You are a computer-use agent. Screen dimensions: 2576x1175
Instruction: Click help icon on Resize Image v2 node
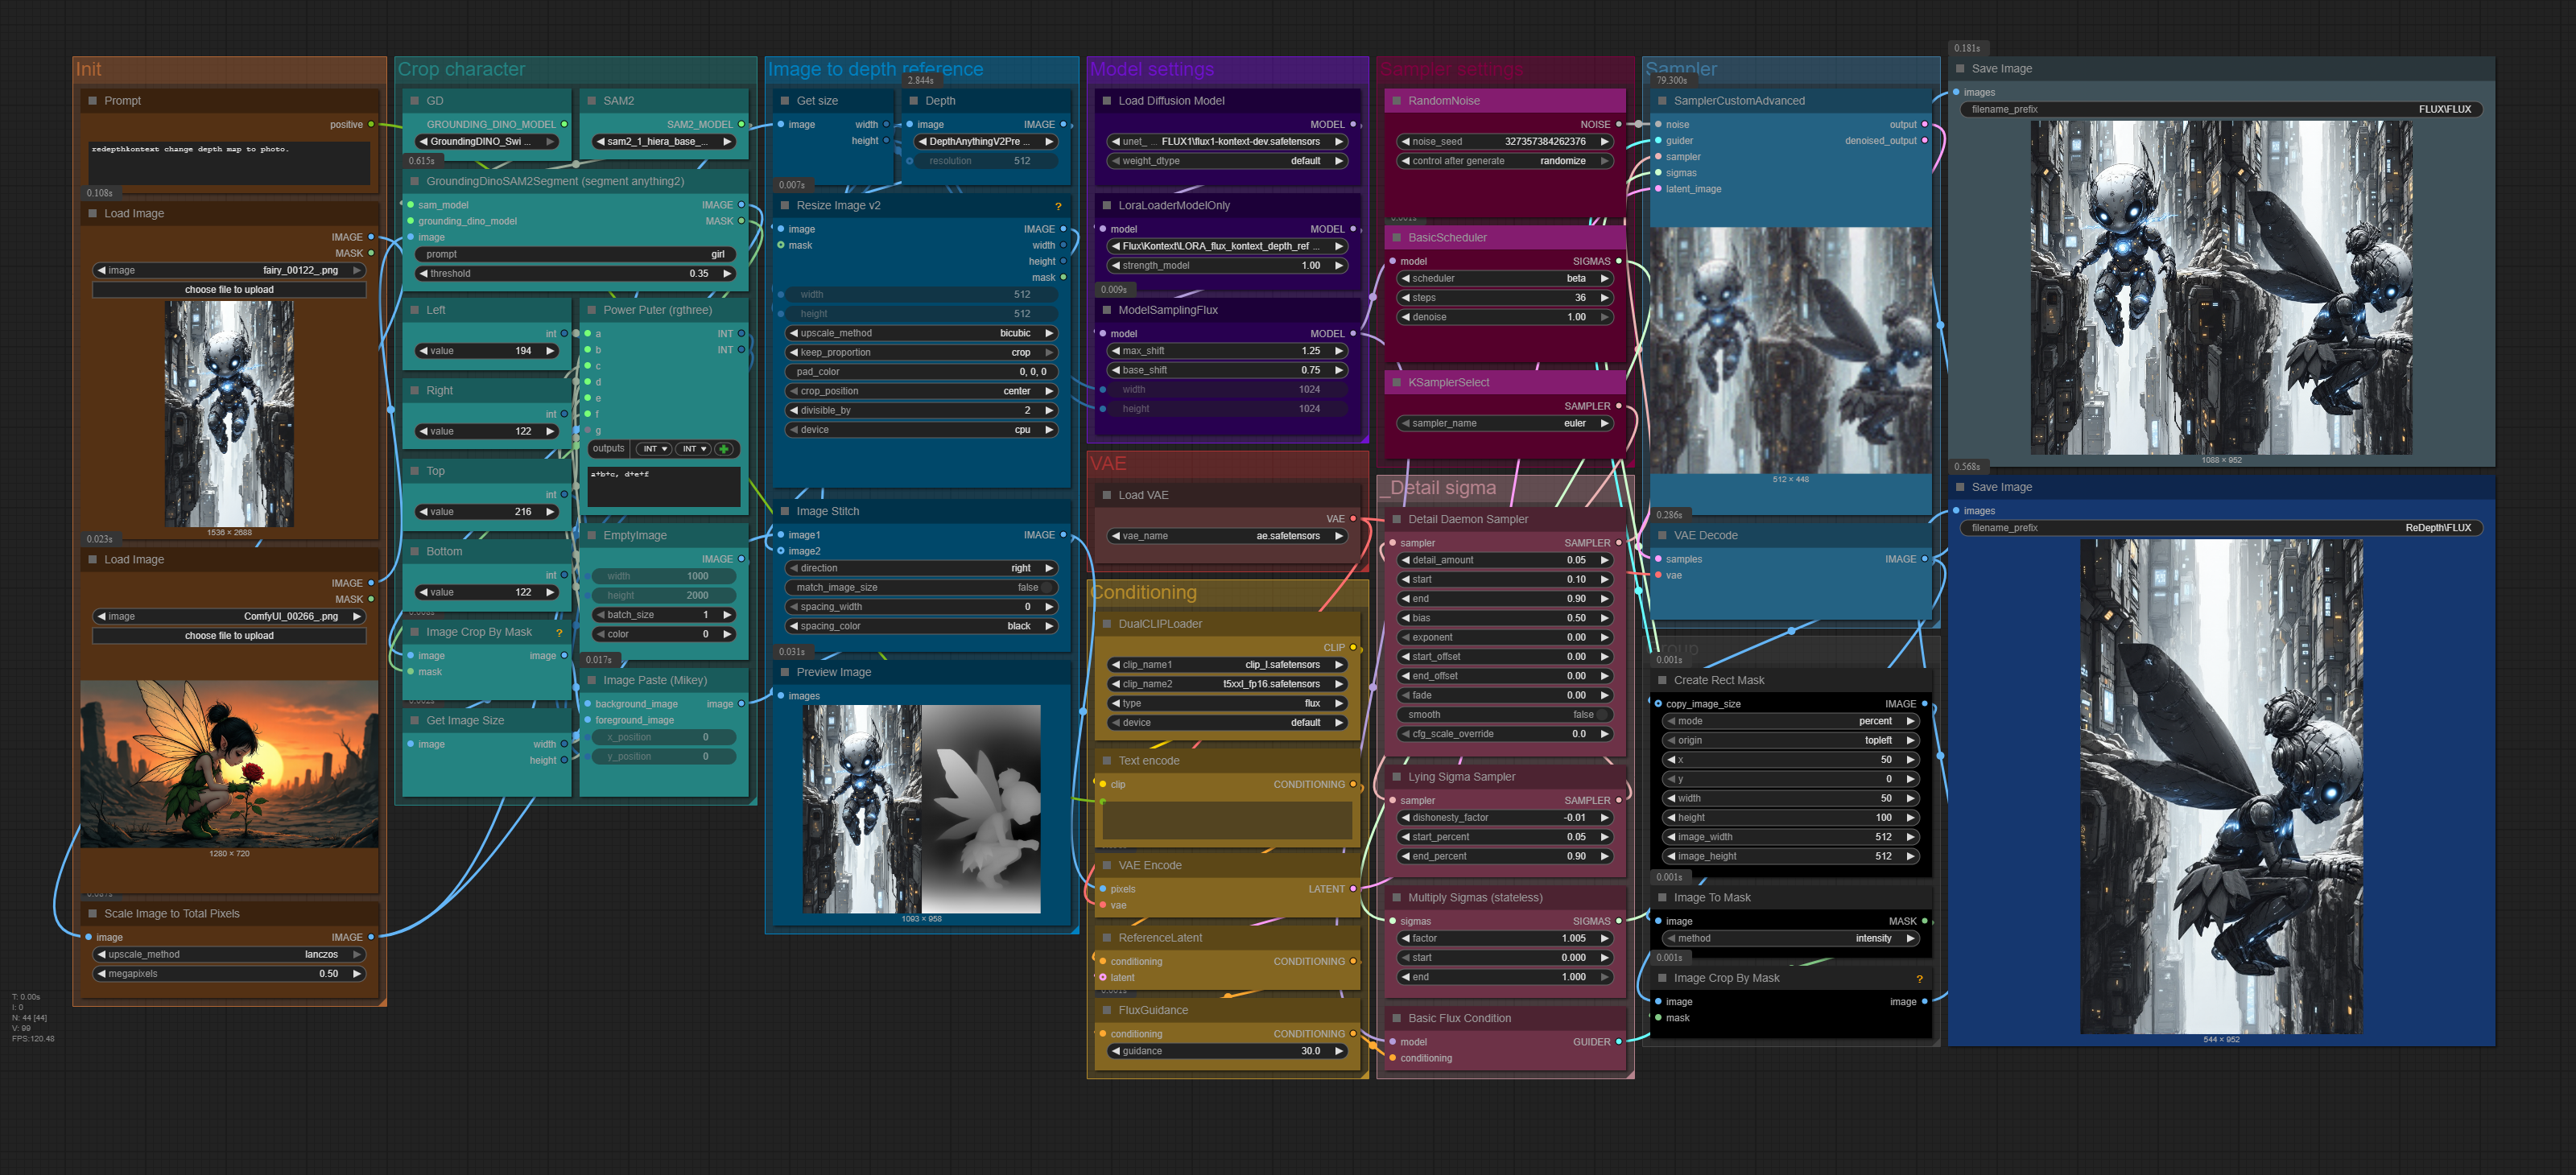tap(1058, 206)
